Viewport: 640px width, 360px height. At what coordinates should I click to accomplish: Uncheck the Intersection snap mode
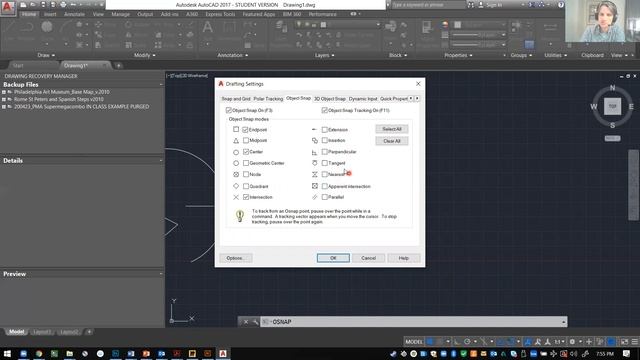[246, 197]
